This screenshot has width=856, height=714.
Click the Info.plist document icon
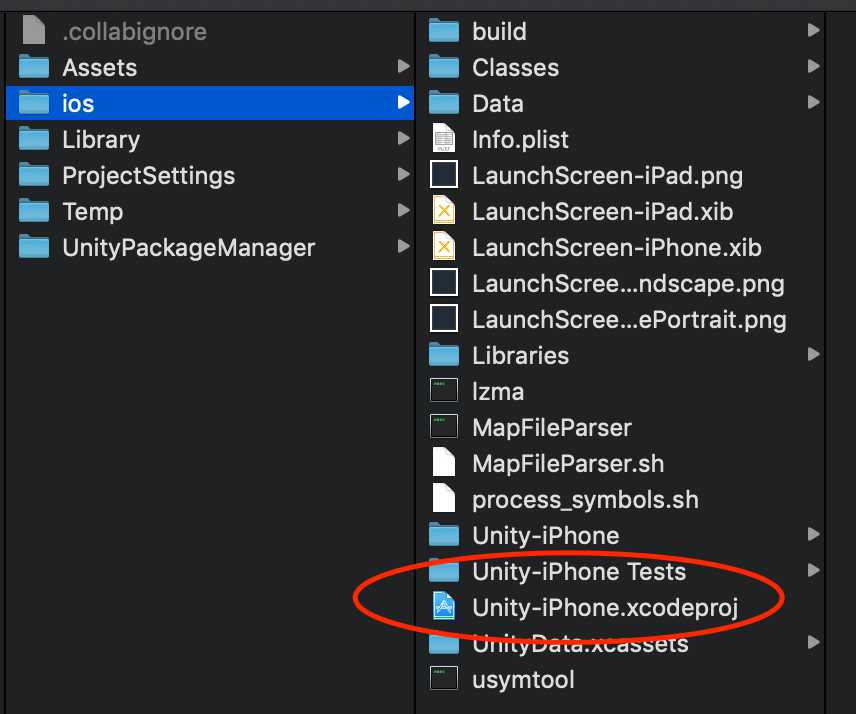444,138
